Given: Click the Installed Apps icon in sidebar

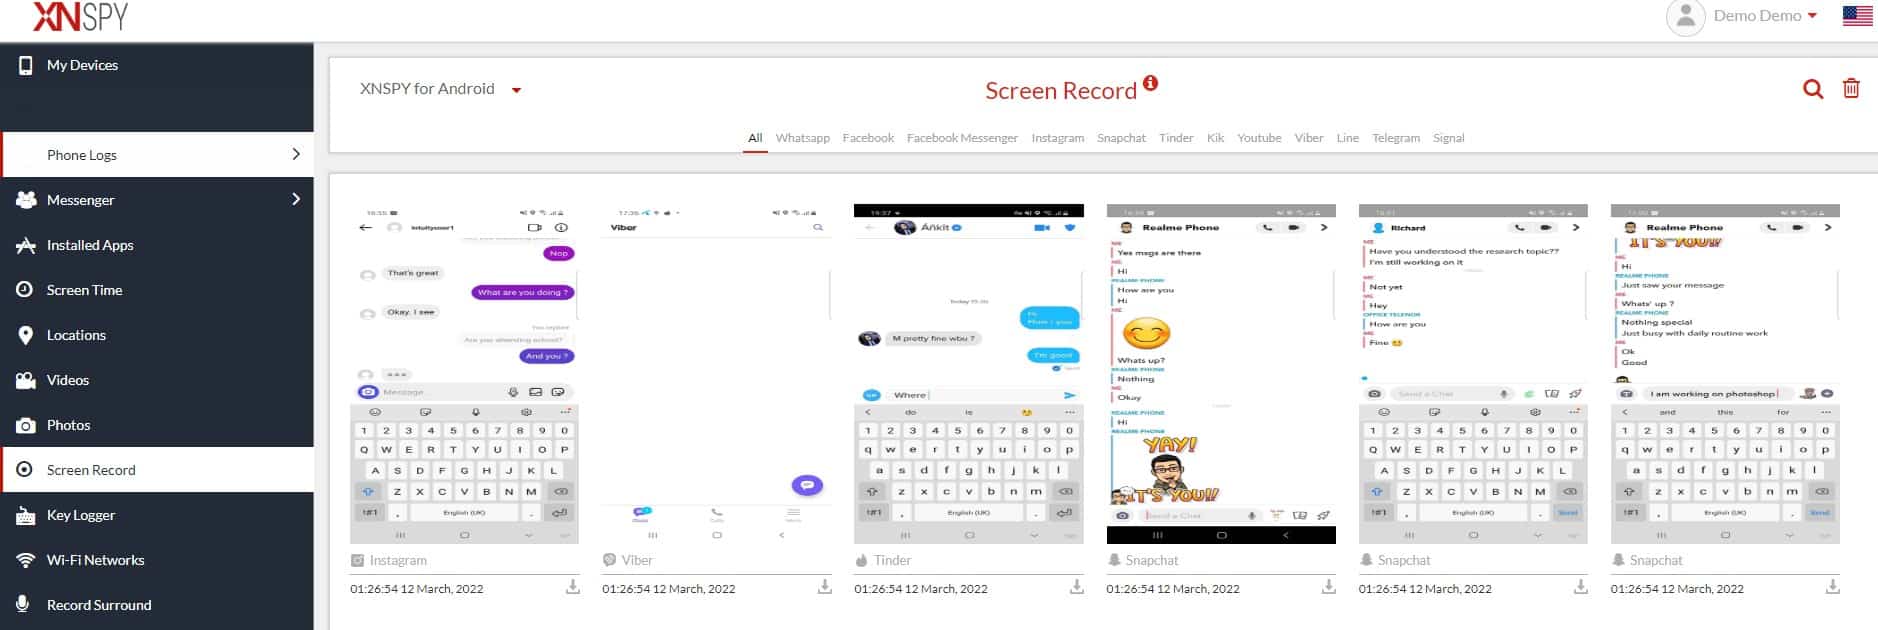Looking at the screenshot, I should click(x=26, y=245).
